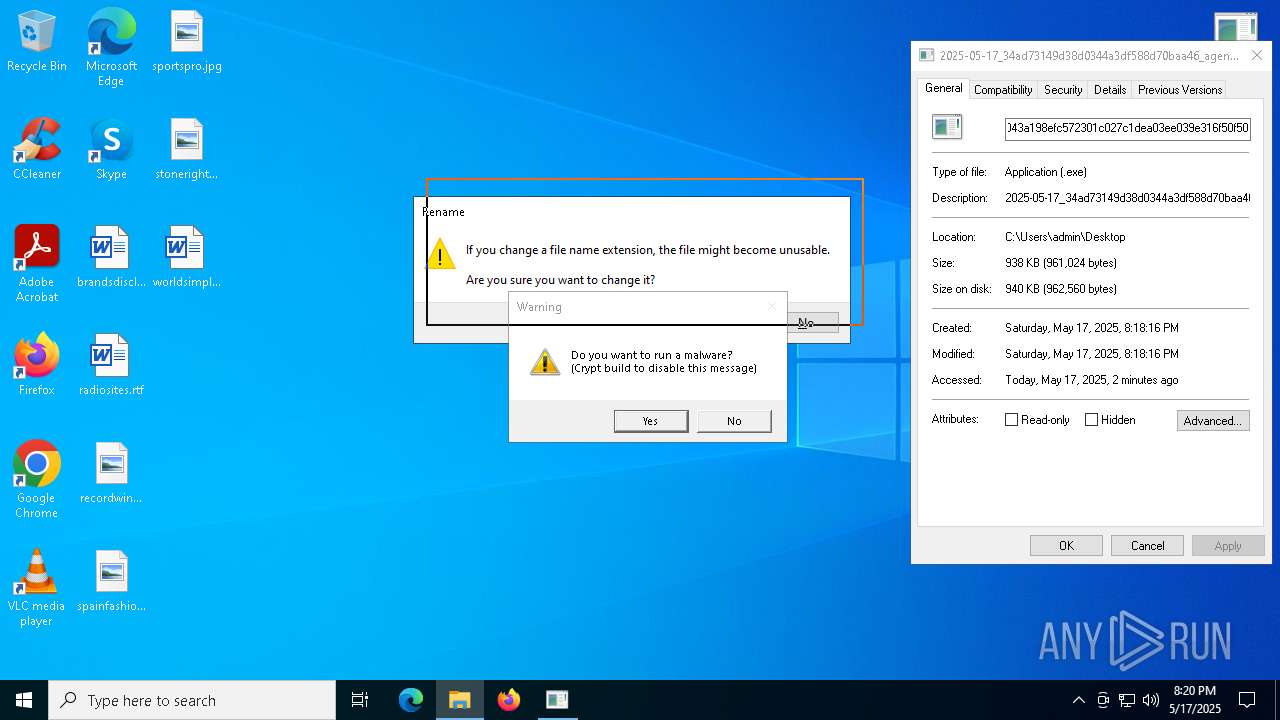Image resolution: width=1280 pixels, height=720 pixels.
Task: Open File Explorer from the taskbar
Action: (460, 700)
